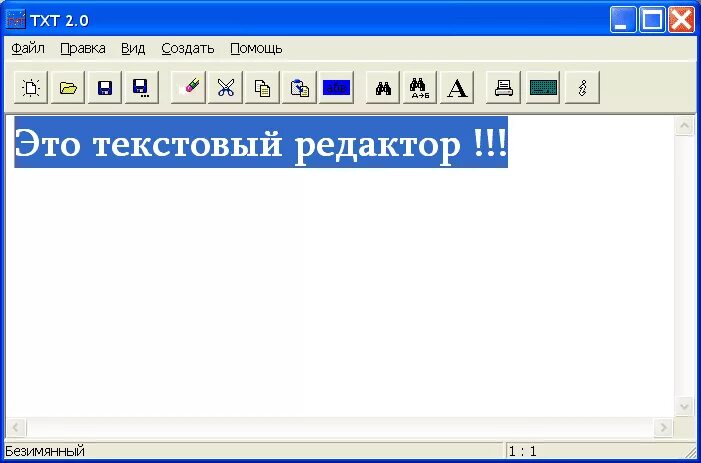Screen dimensions: 701x463
Task: Close the TXT 2.0 window
Action: tap(682, 20)
